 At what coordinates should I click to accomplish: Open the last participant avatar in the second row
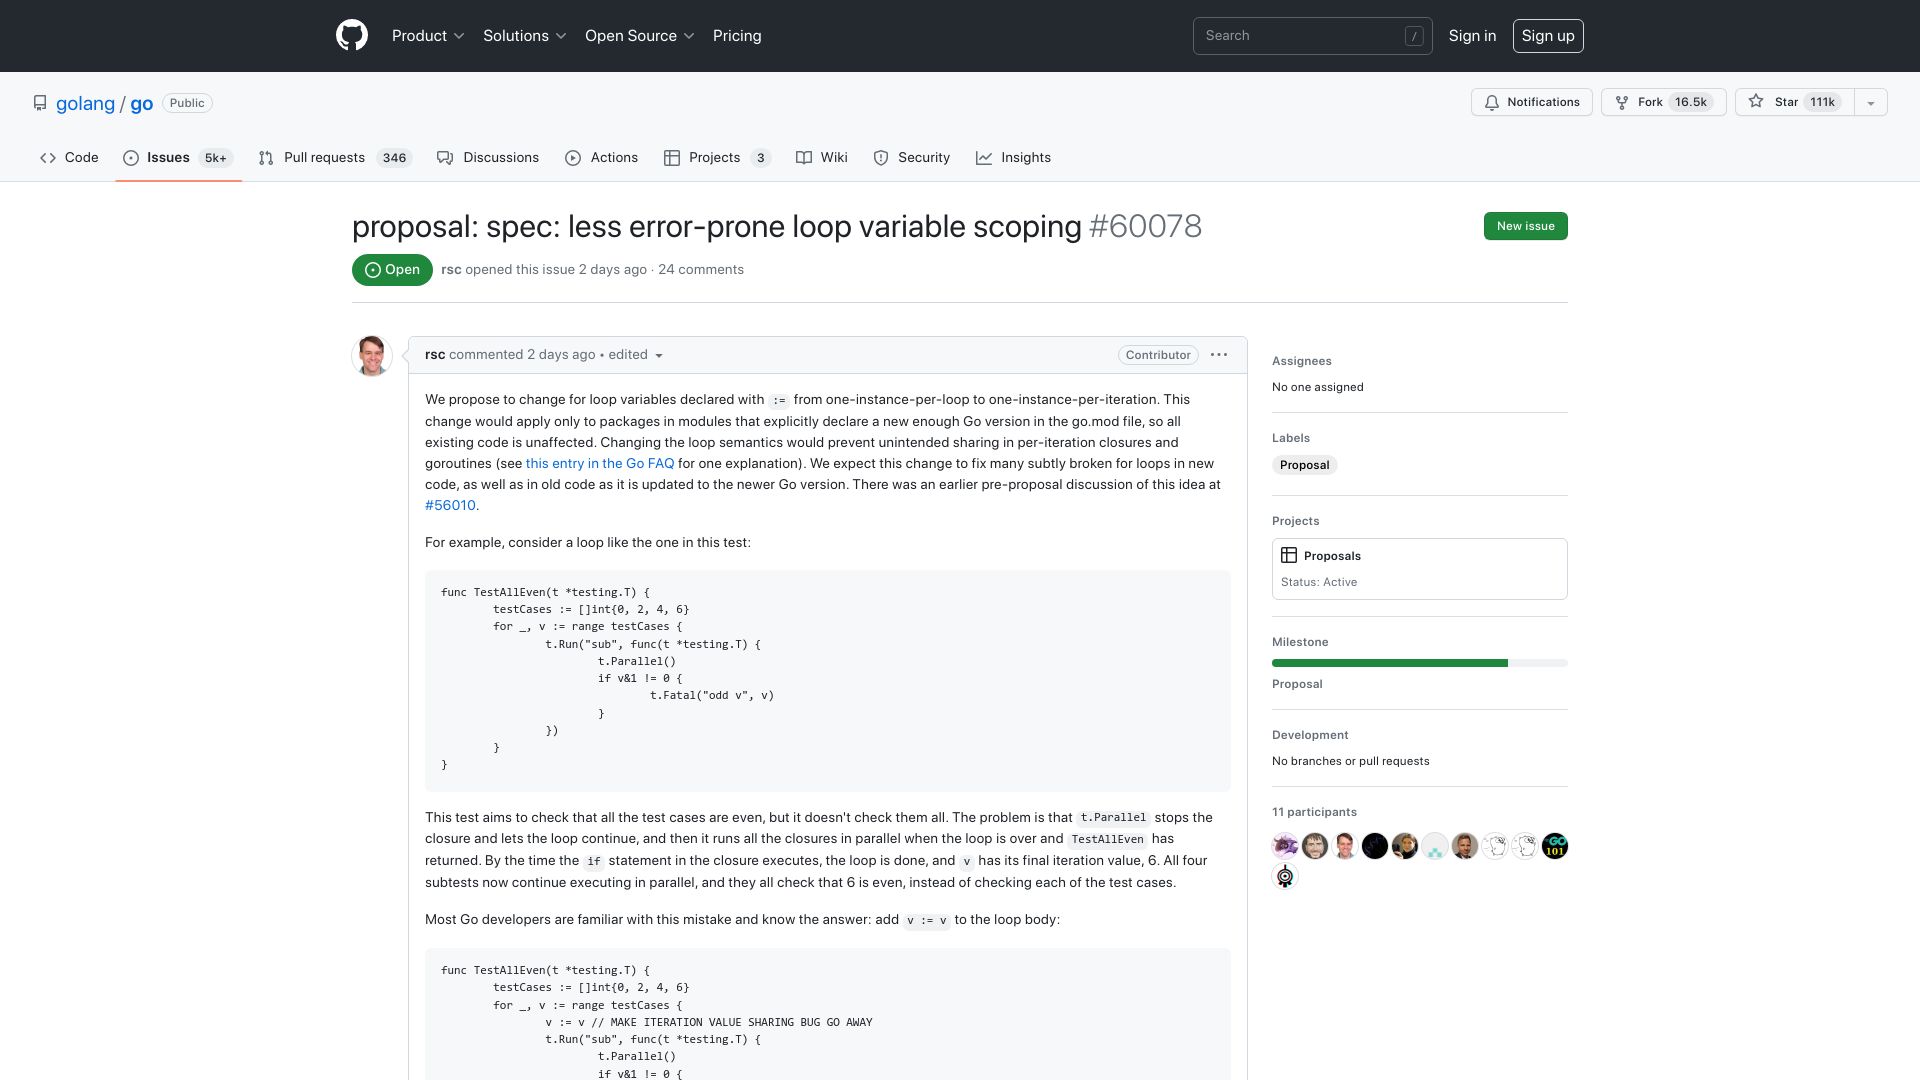click(1285, 877)
